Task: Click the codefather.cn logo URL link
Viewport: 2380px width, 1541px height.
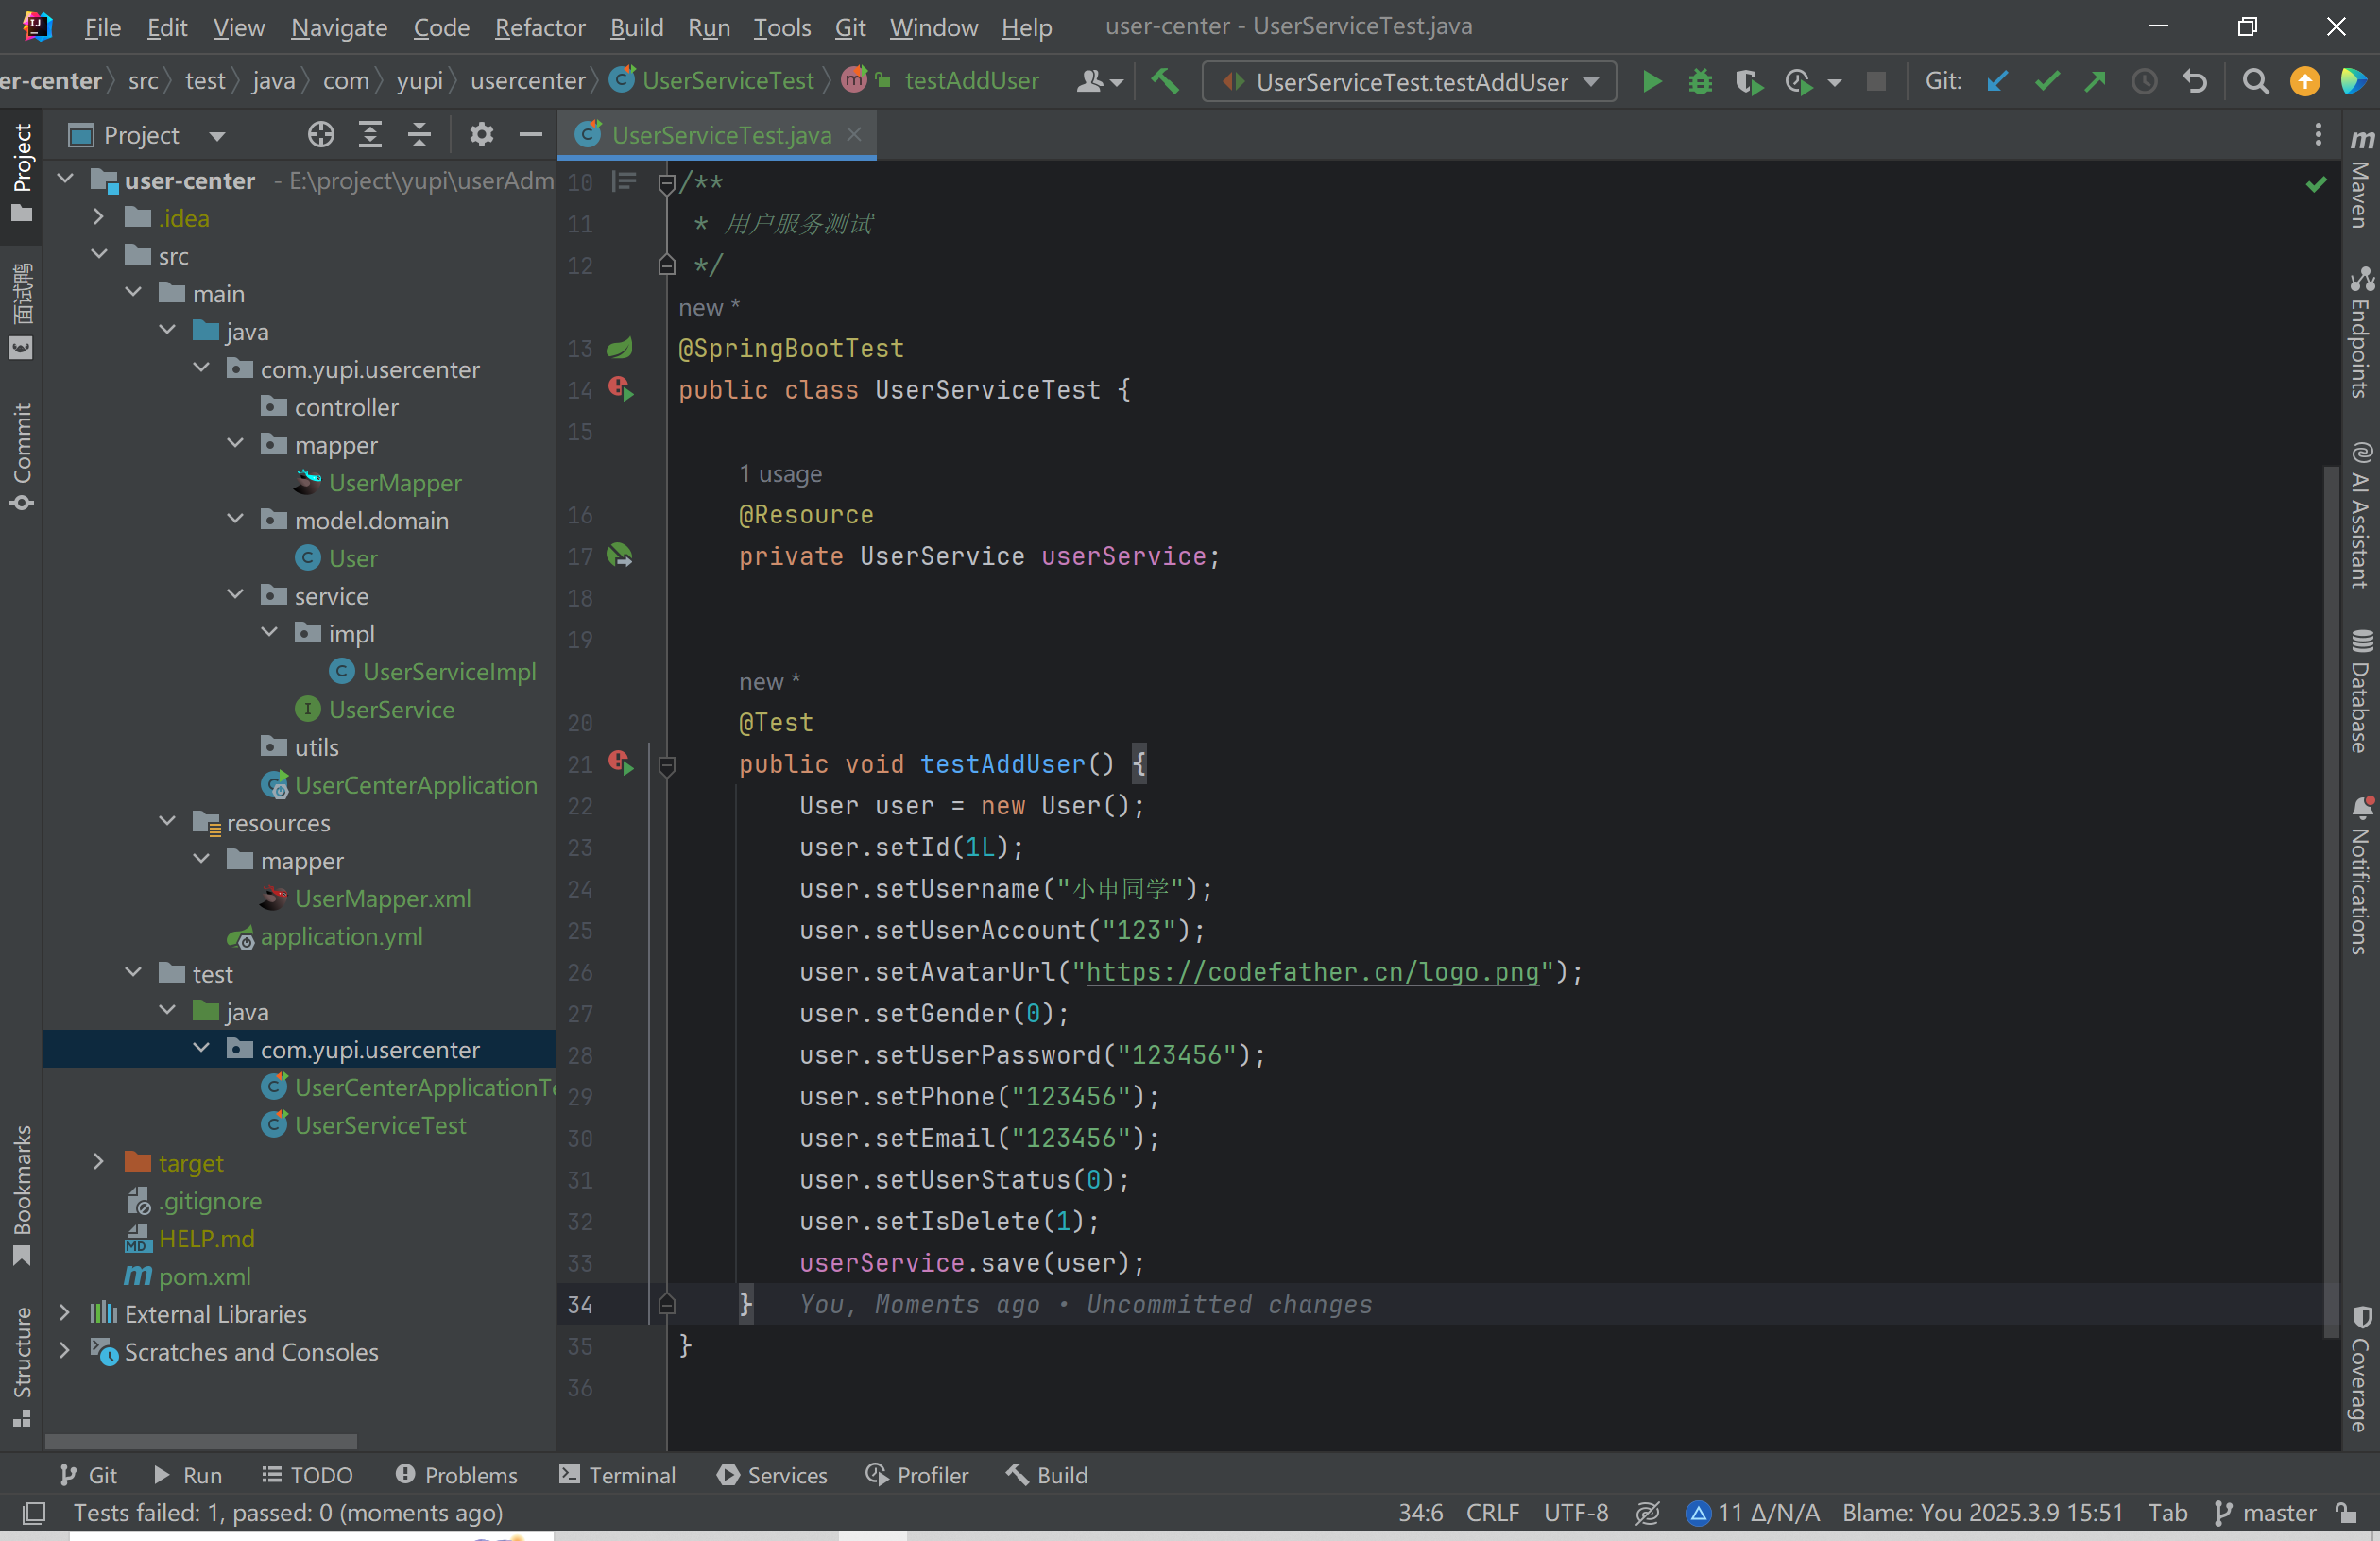Action: pos(1311,972)
